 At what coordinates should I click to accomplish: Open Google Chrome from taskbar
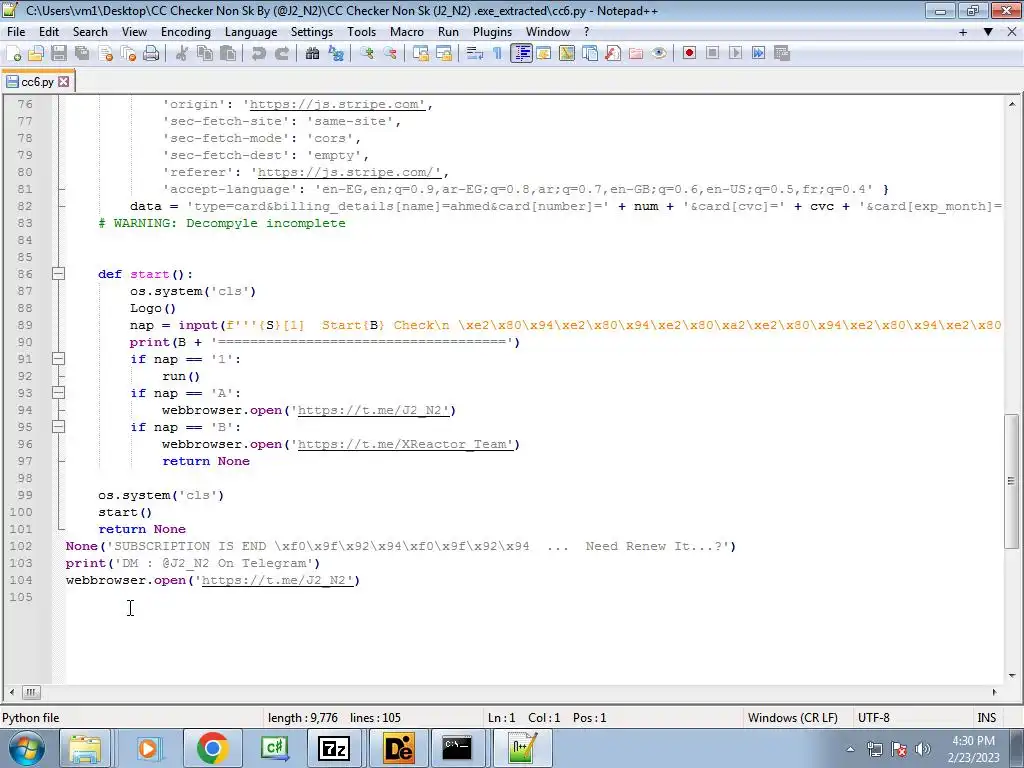(x=212, y=748)
